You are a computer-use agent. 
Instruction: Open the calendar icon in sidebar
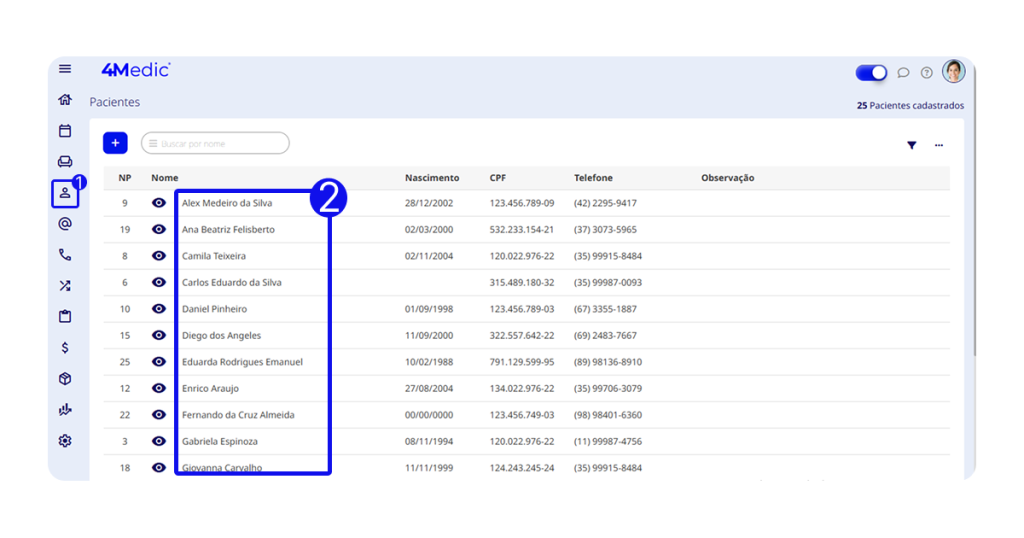click(x=65, y=131)
